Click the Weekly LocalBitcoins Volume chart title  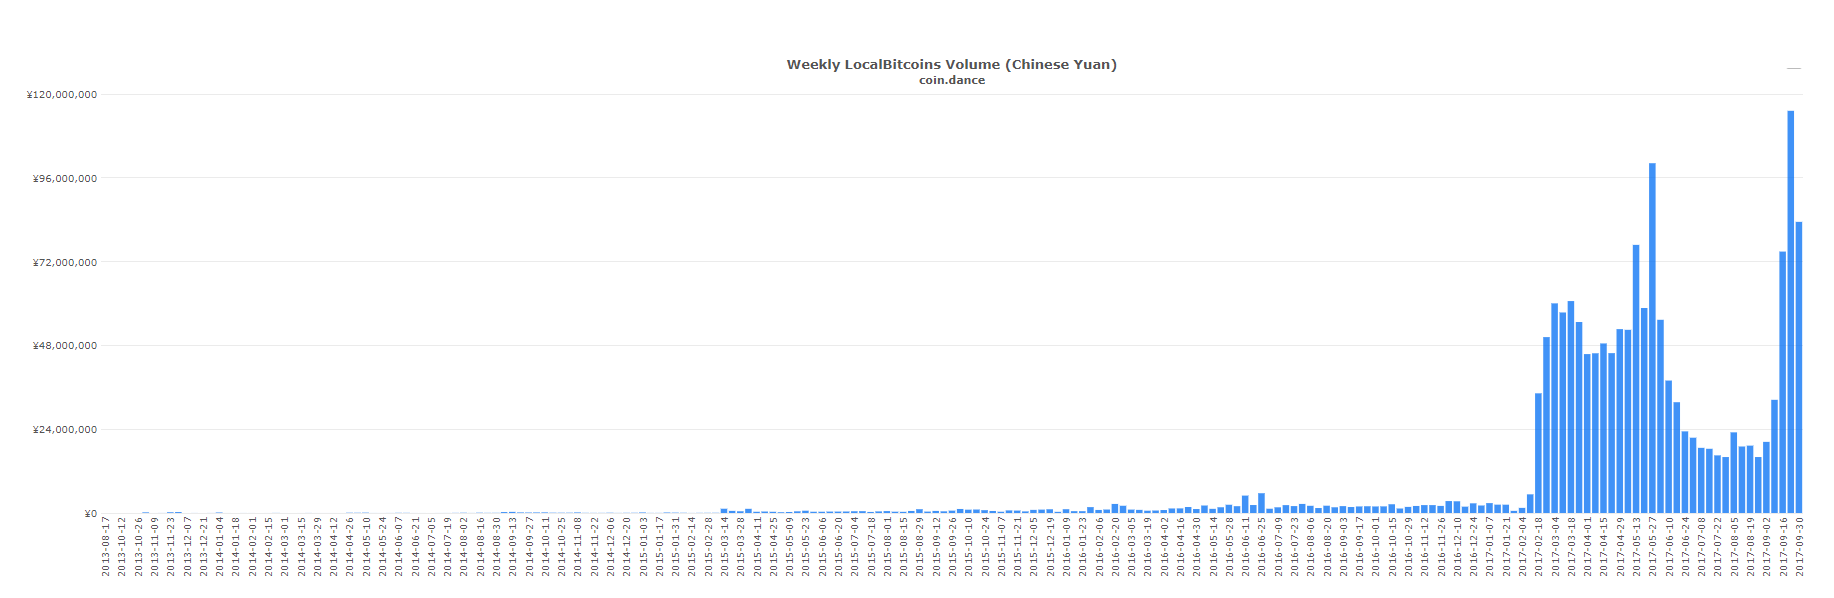[x=951, y=65]
